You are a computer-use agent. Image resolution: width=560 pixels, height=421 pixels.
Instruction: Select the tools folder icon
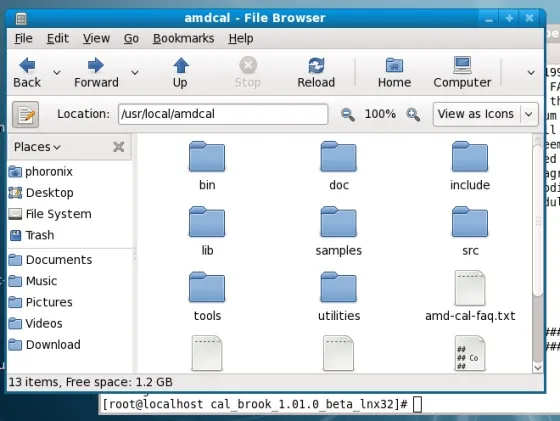(x=207, y=288)
